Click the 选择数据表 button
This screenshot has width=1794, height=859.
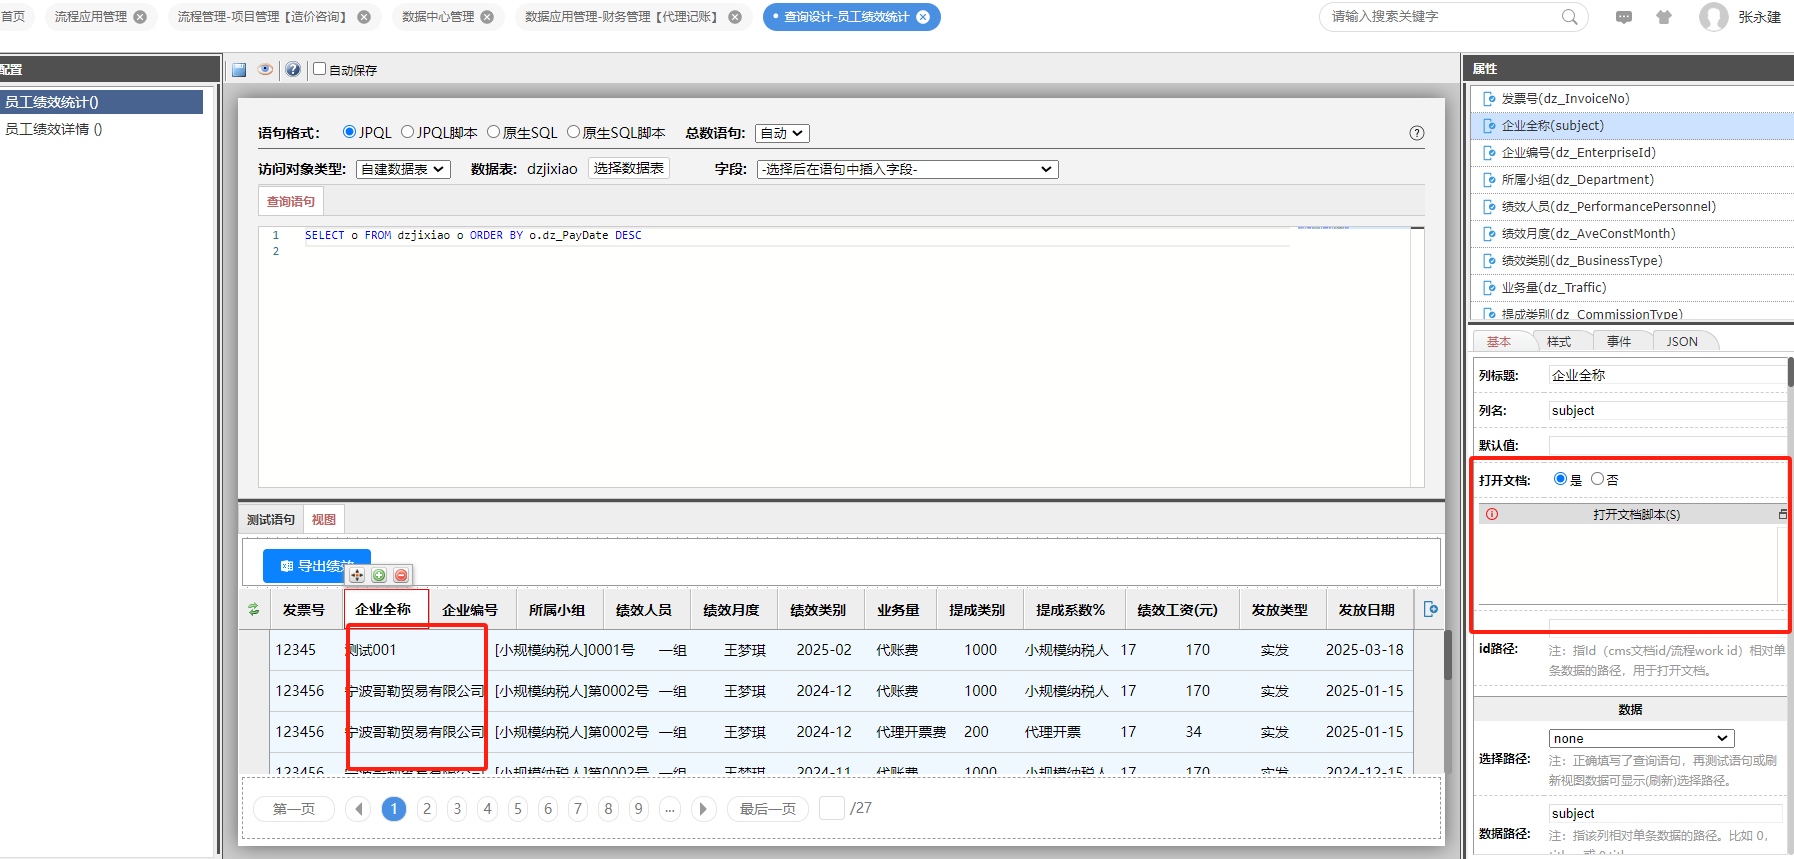pos(628,168)
